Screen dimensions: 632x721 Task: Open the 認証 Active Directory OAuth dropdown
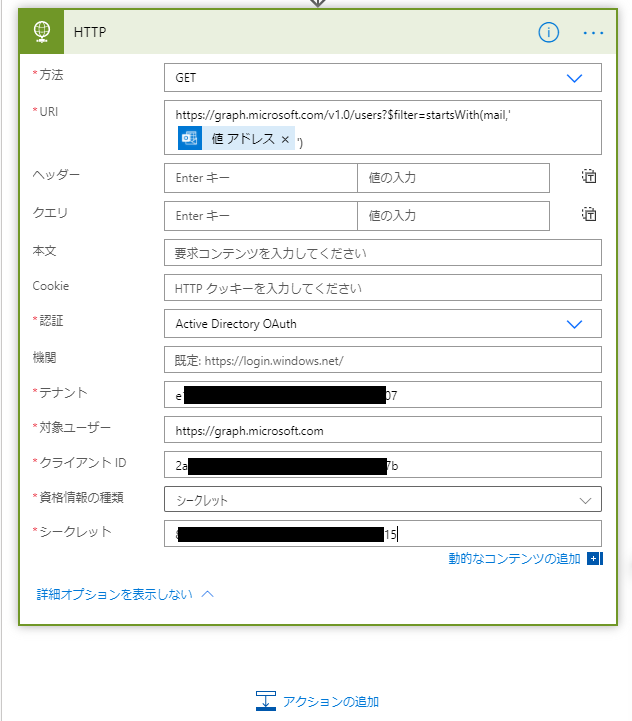point(383,324)
